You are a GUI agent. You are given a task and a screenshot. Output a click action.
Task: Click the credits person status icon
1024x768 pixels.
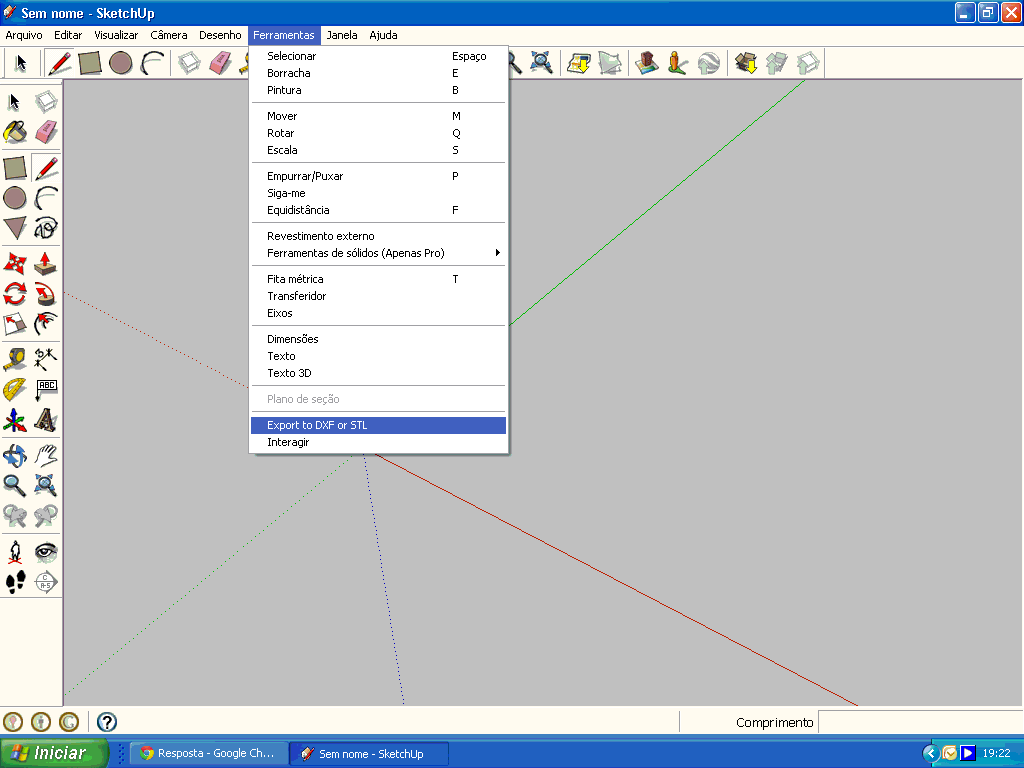[40, 722]
